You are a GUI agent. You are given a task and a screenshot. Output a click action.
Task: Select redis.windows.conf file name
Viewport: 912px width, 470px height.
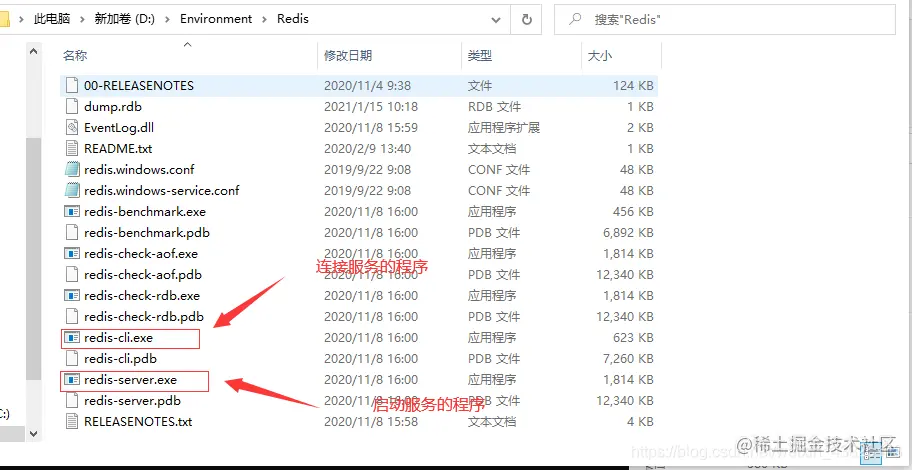pyautogui.click(x=139, y=169)
